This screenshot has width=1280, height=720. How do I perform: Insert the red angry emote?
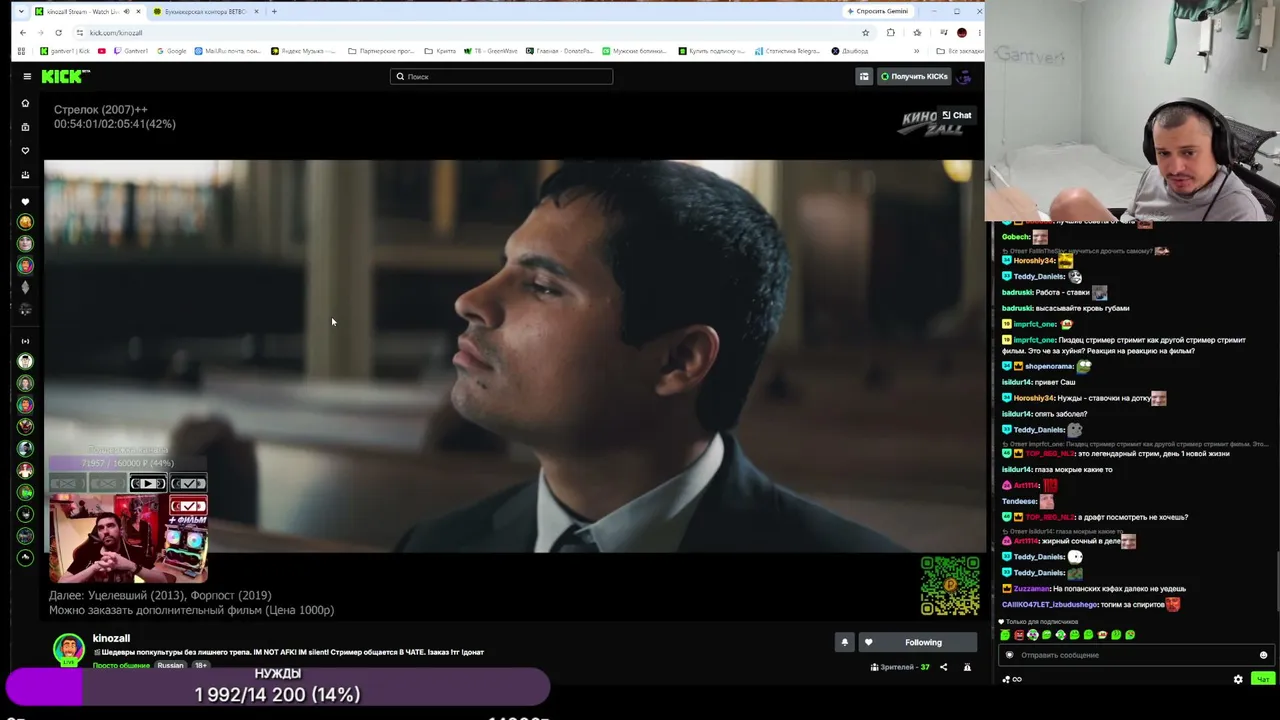(x=1019, y=635)
